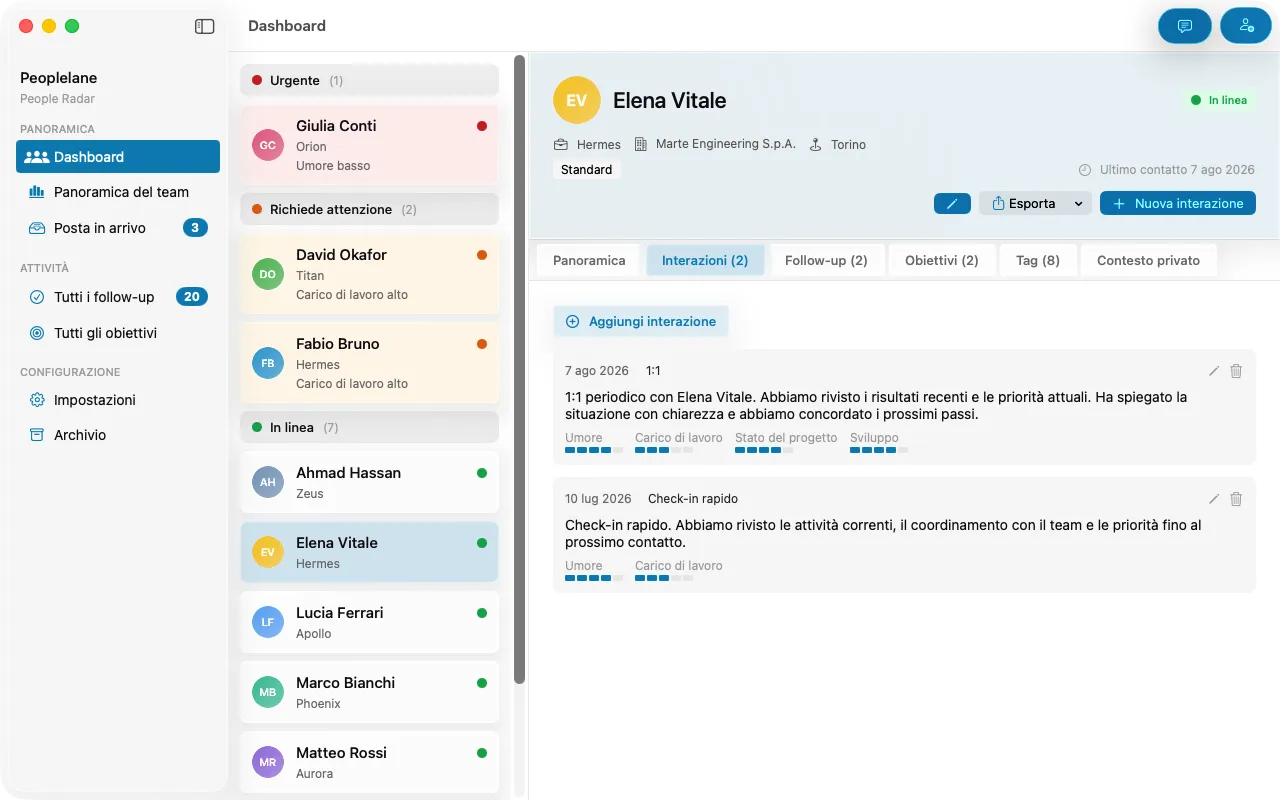Click 'Phoenix' under Marco Bianchi
The width and height of the screenshot is (1280, 800).
click(x=318, y=704)
